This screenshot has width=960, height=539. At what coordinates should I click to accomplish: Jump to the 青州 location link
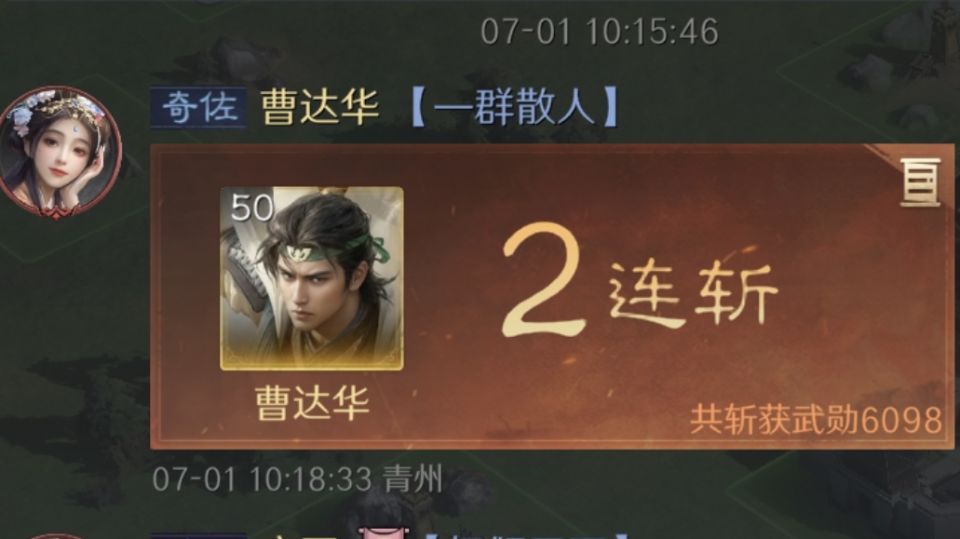tap(413, 479)
